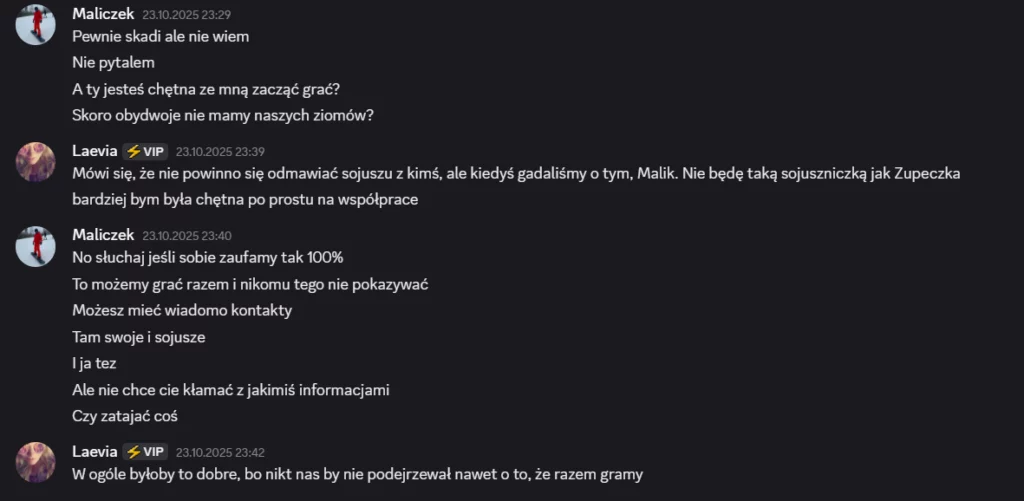Screen dimensions: 1024x501
Task: Click the timestamp 23.10.2025 23:42
Action: [x=220, y=452]
